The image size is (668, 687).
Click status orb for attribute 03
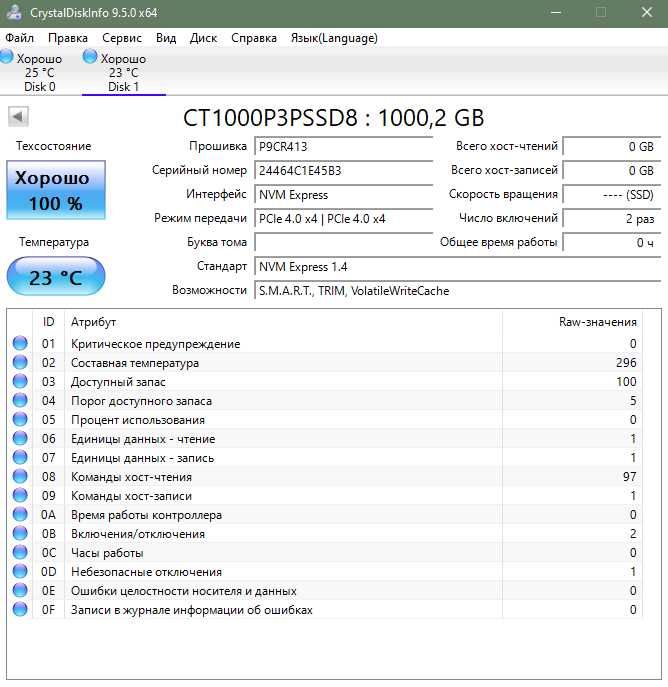coord(20,381)
